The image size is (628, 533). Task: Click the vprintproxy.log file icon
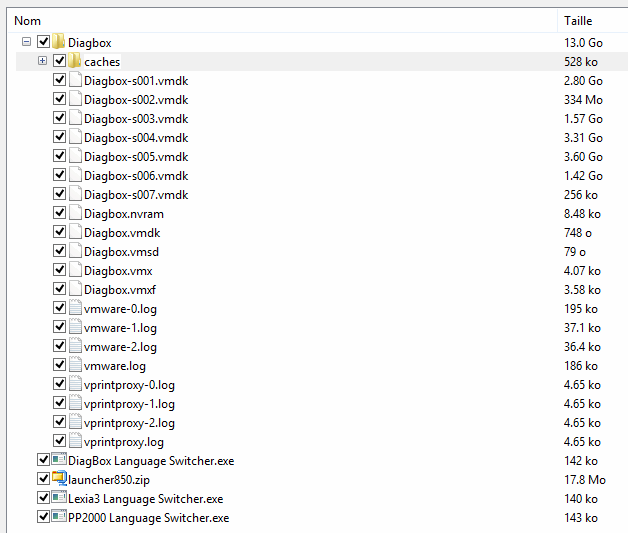point(75,441)
